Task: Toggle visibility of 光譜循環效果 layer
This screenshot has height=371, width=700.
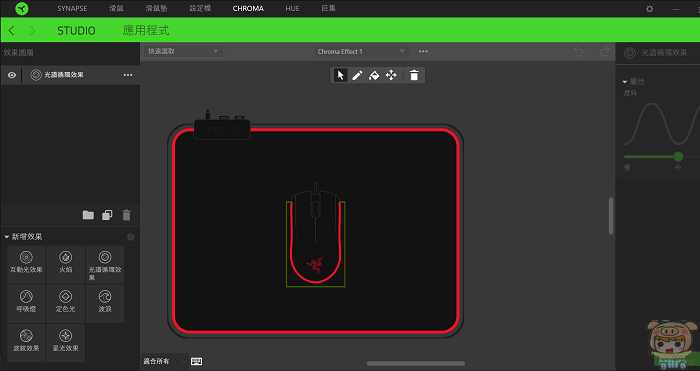Action: [x=12, y=75]
